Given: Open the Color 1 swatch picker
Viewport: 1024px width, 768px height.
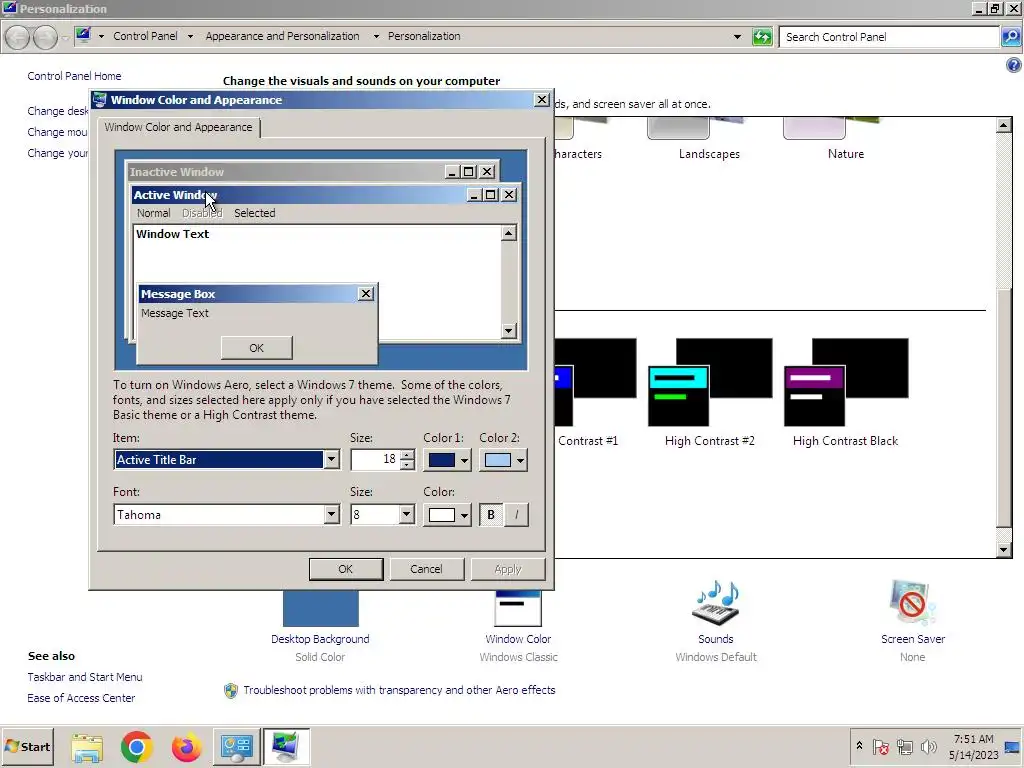Looking at the screenshot, I should click(x=447, y=460).
